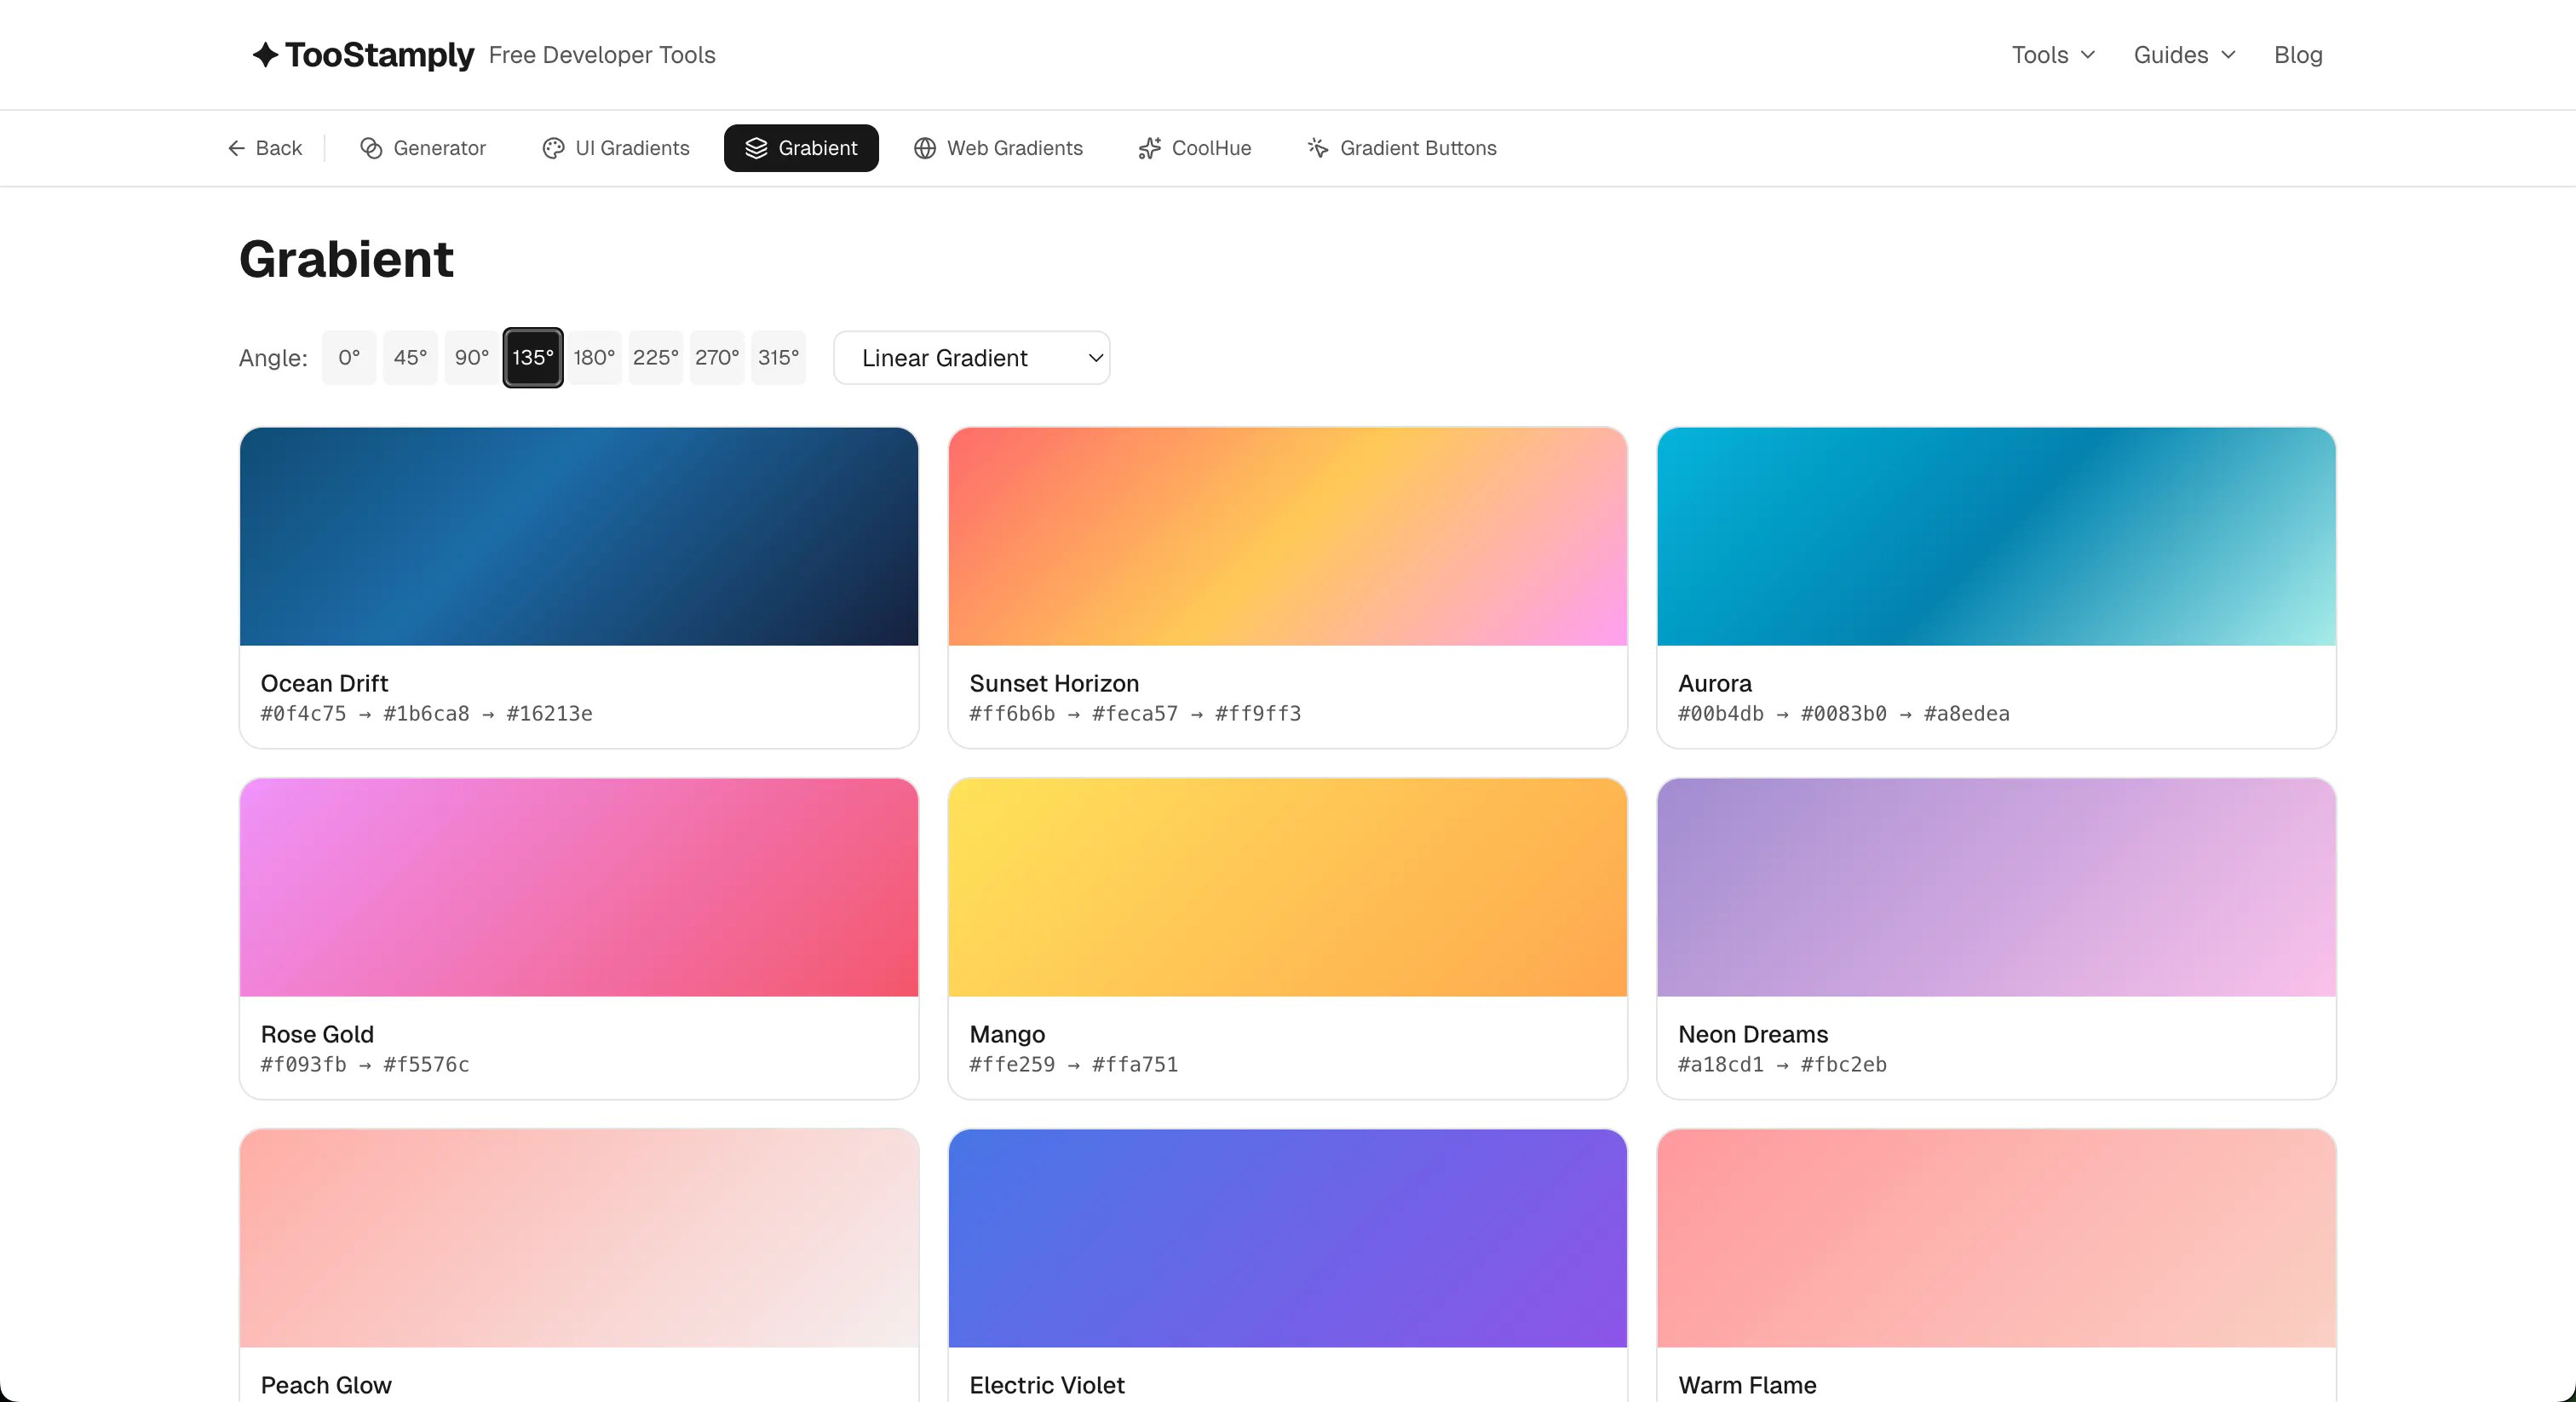The image size is (2576, 1402).
Task: Click the Aurora card title
Action: click(1714, 683)
